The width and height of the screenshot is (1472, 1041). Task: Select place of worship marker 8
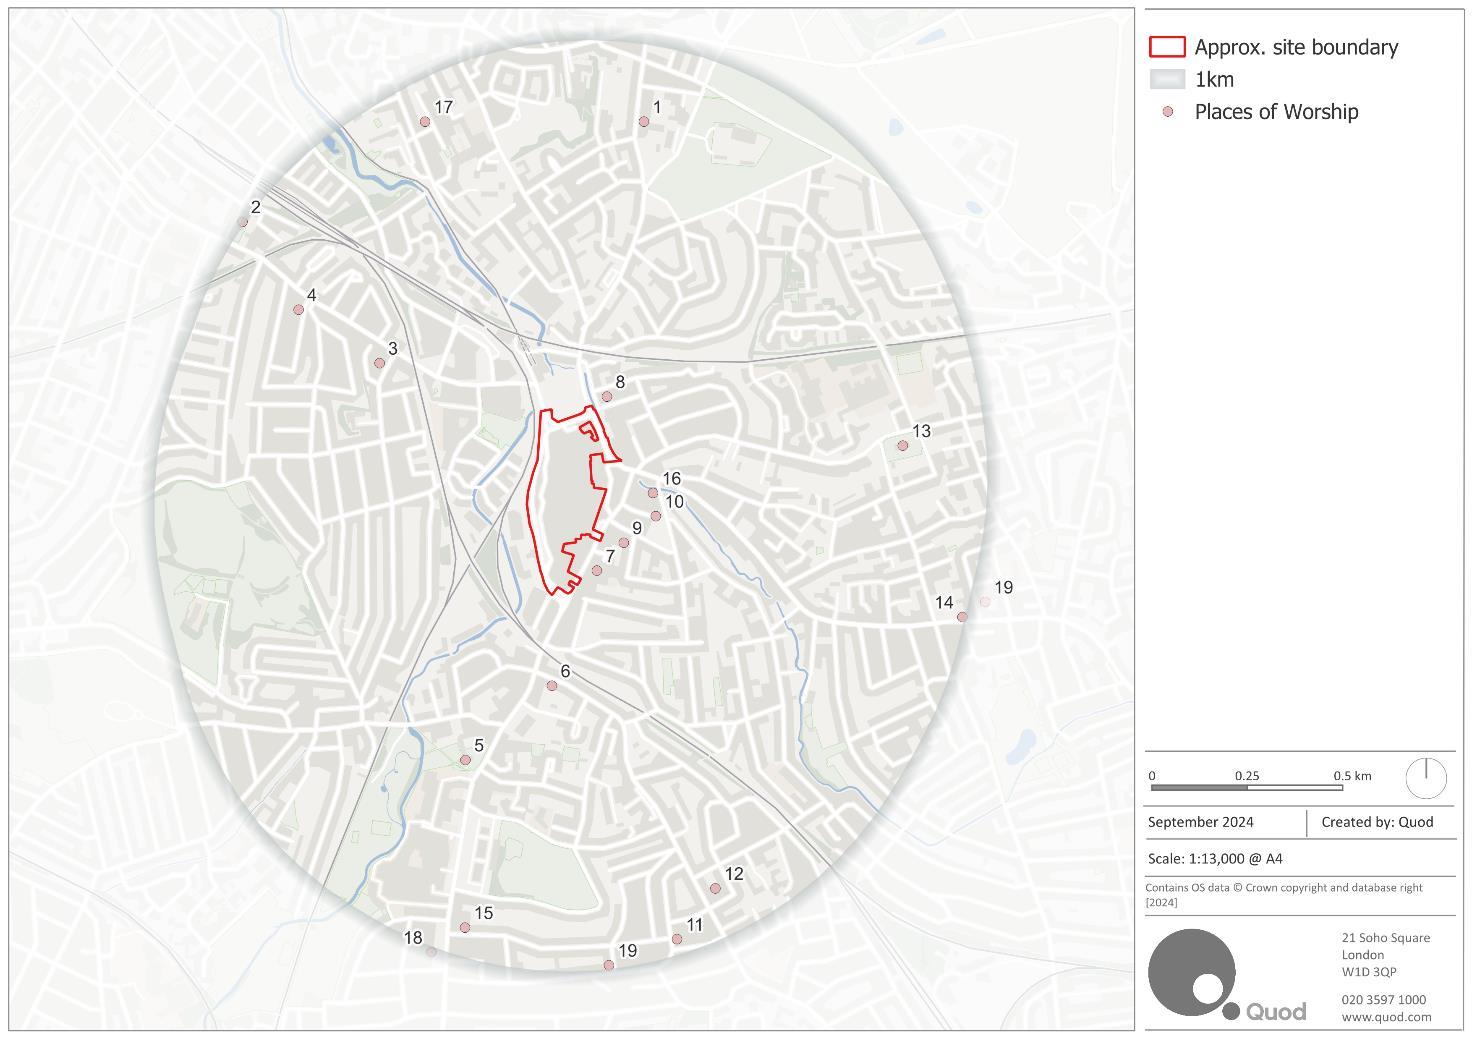[607, 397]
